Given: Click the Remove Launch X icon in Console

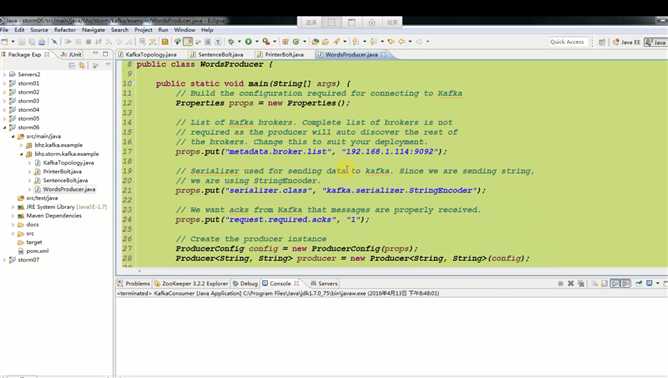Looking at the screenshot, I should click(571, 283).
